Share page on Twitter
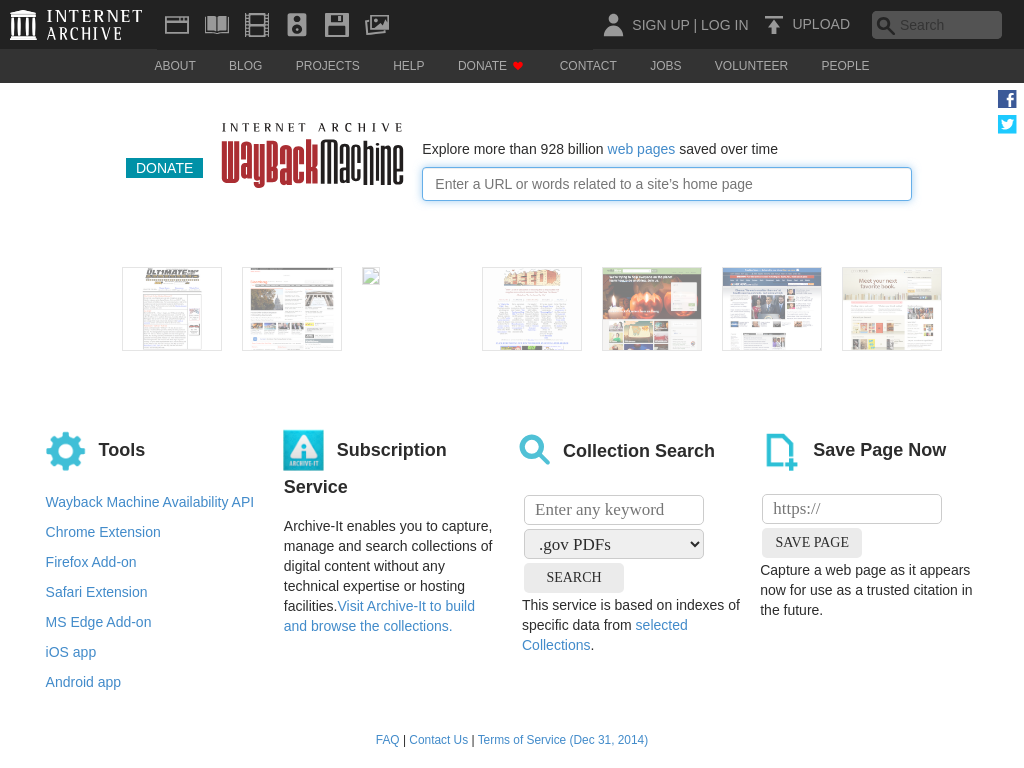 1007,124
